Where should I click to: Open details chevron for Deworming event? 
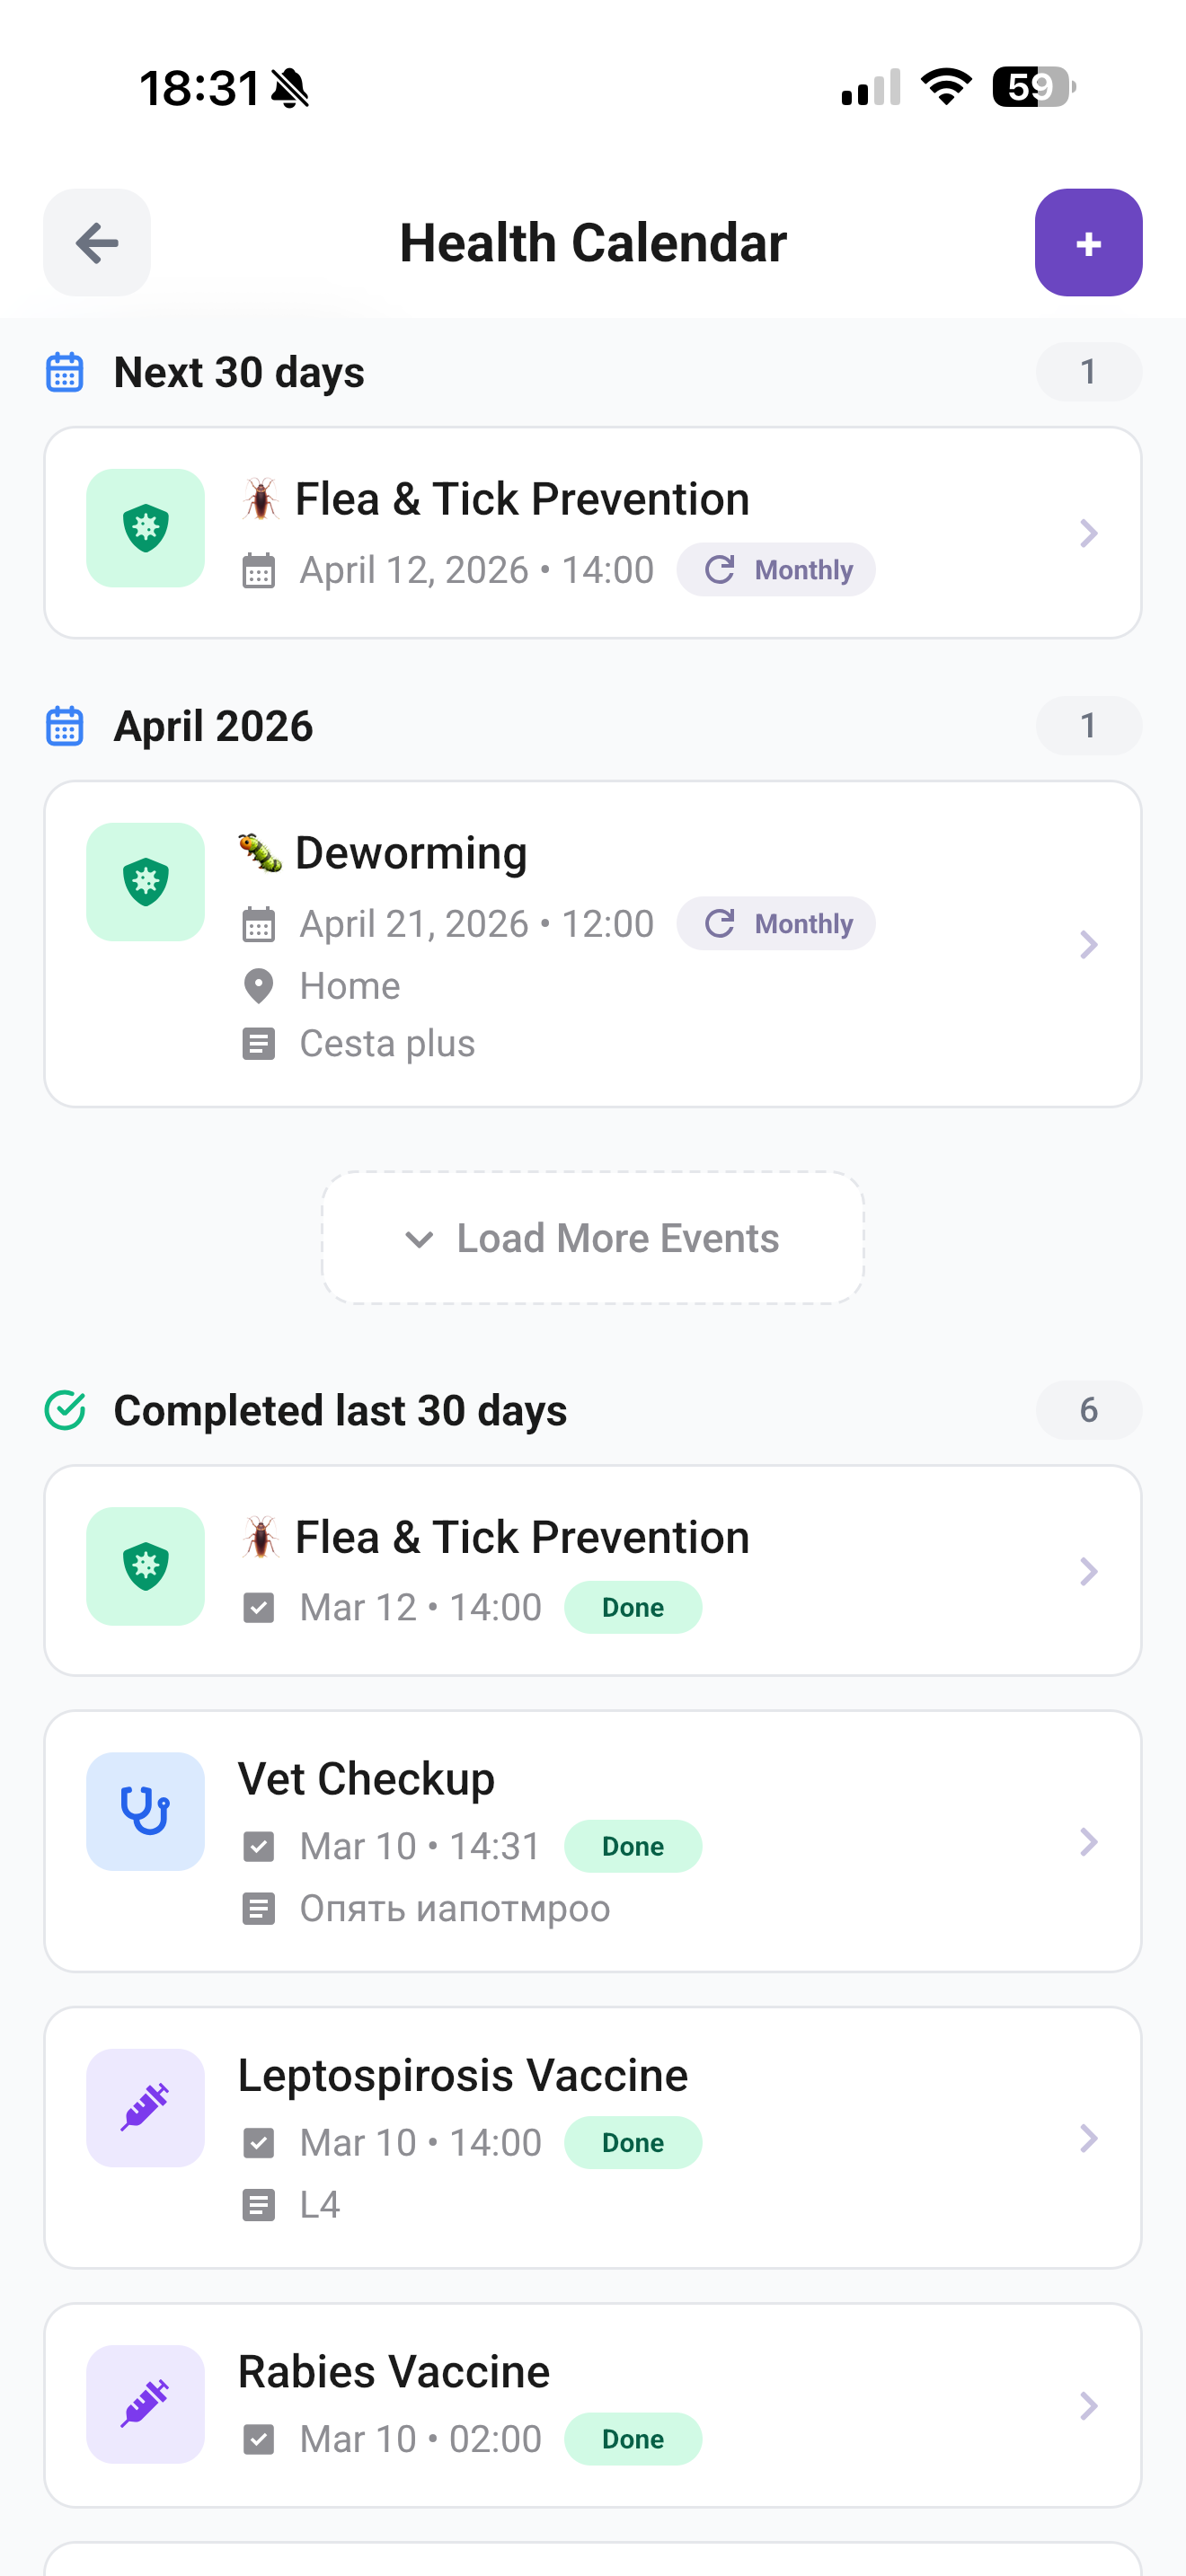pyautogui.click(x=1088, y=944)
